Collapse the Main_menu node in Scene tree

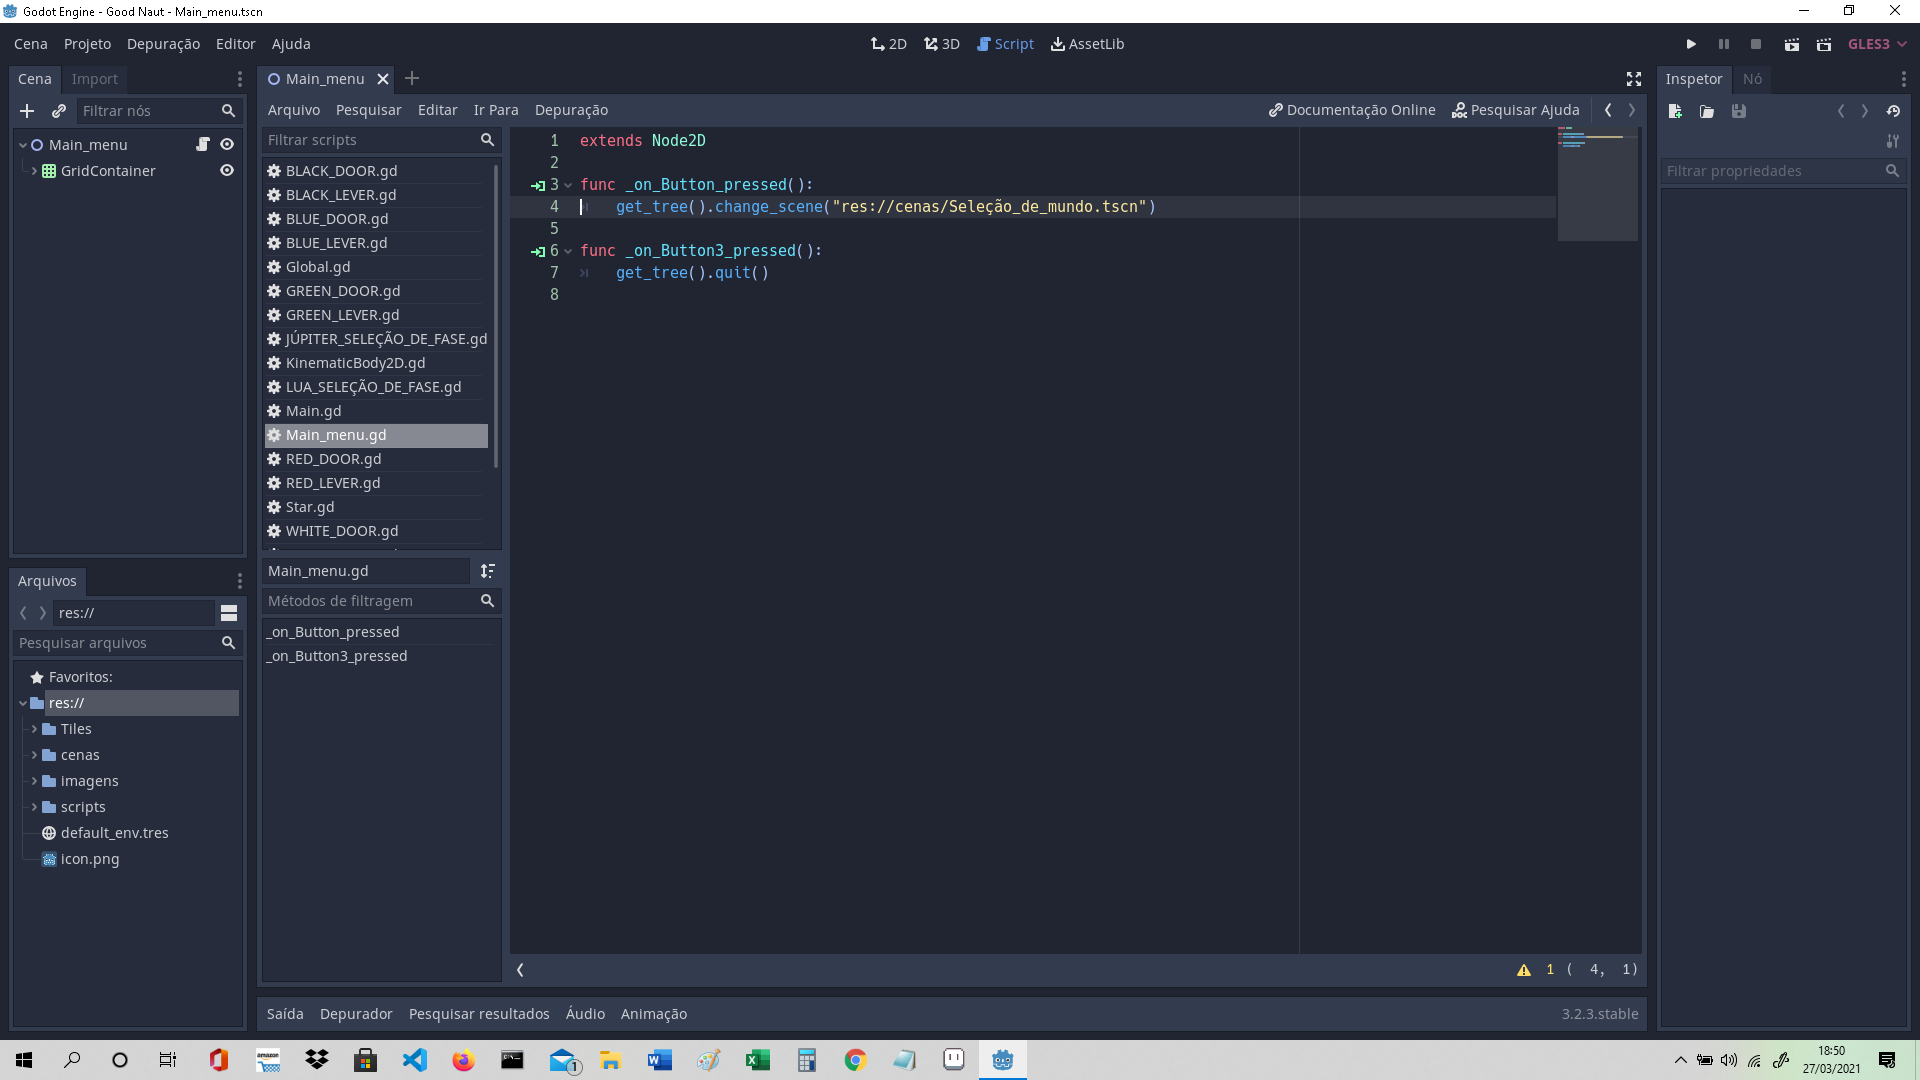21,144
